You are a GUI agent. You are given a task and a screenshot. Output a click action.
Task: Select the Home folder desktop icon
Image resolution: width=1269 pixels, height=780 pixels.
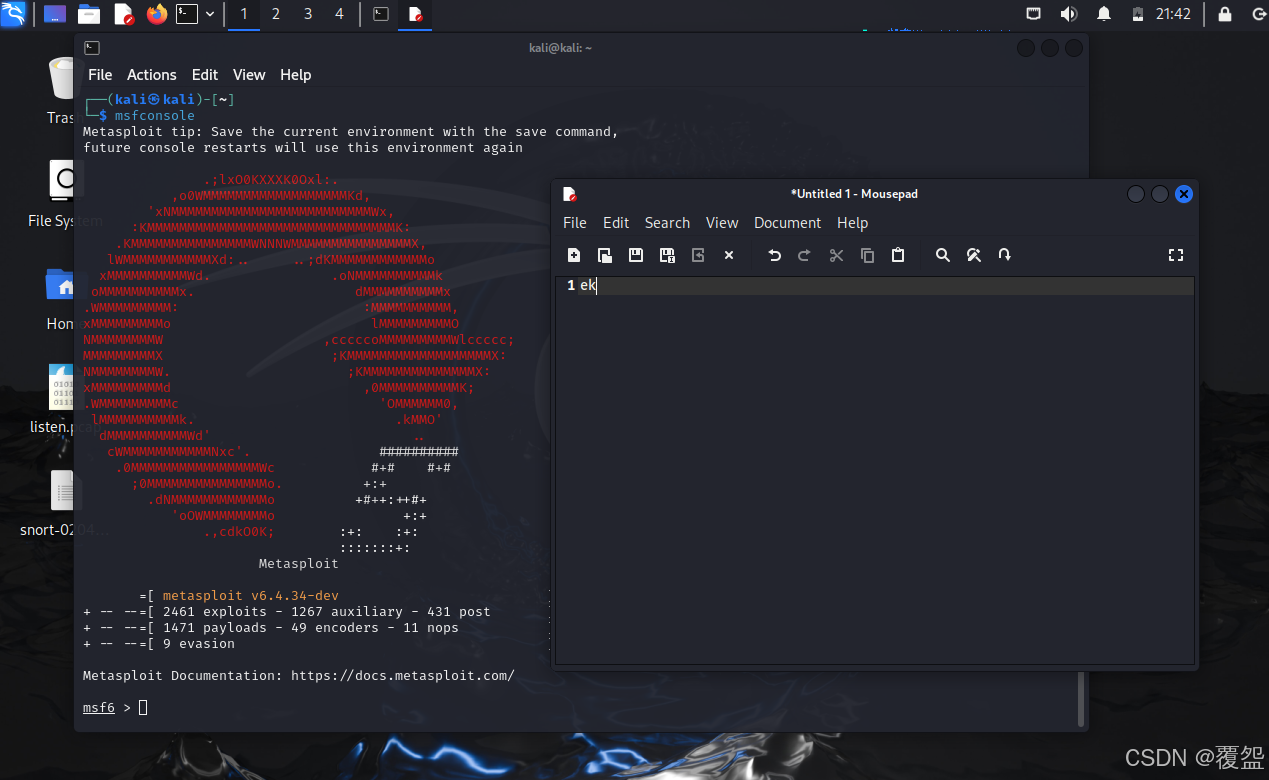coord(61,297)
